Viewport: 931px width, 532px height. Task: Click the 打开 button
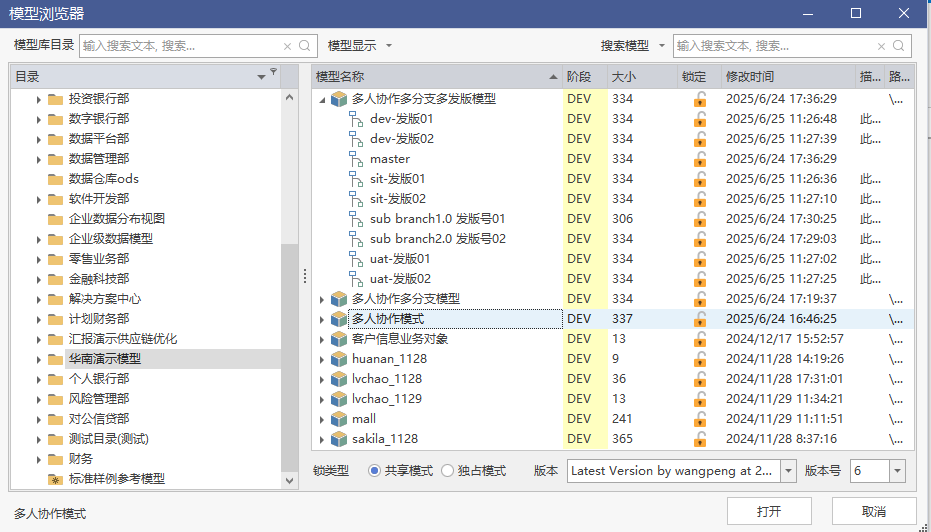click(769, 511)
